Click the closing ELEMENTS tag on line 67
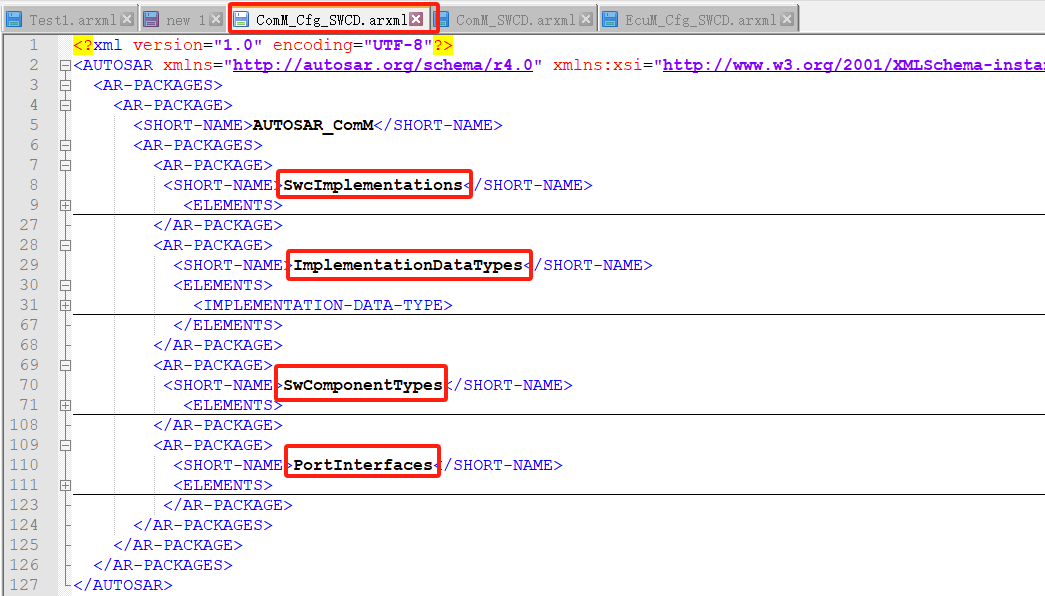Screen dimensions: 1045x596 (228, 325)
